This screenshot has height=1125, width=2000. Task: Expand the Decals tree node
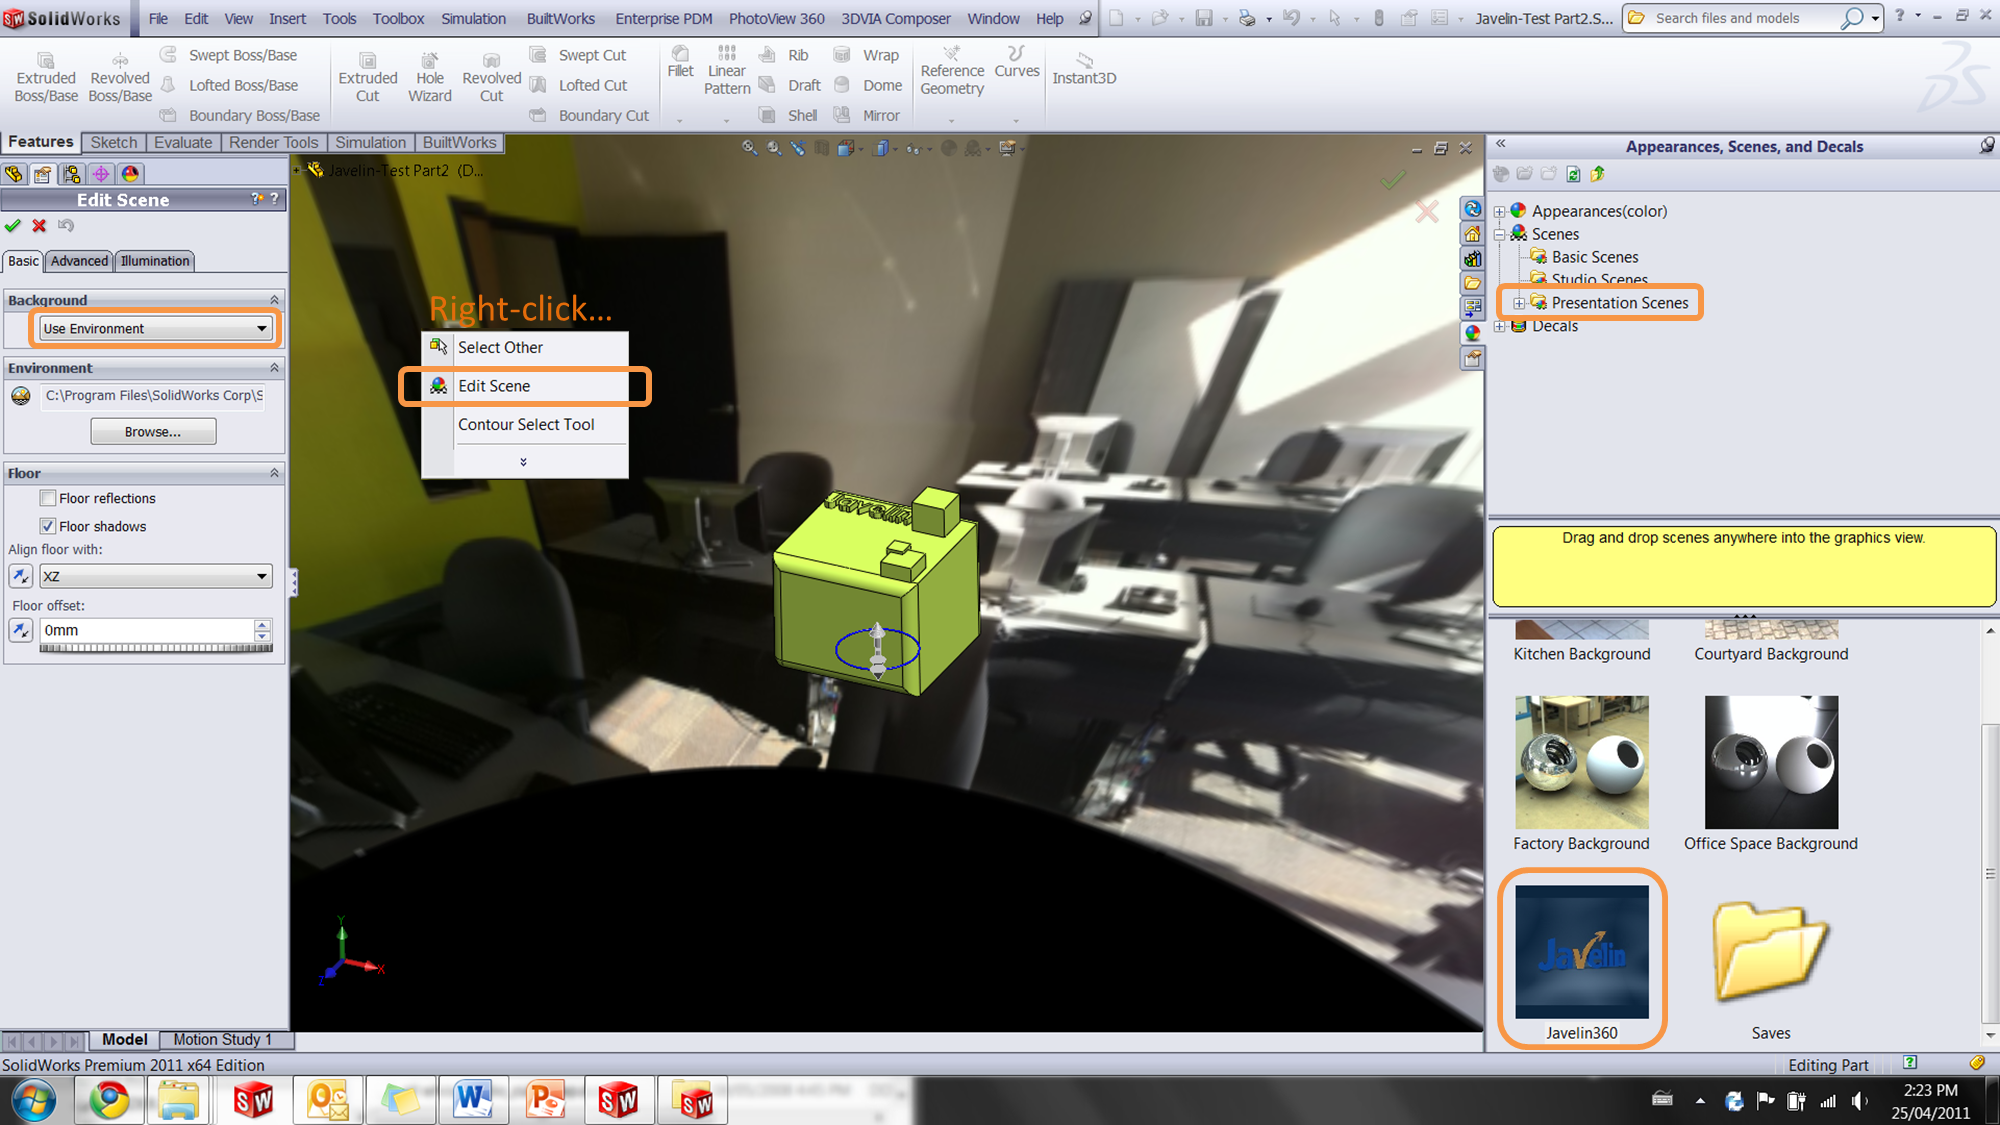point(1499,327)
